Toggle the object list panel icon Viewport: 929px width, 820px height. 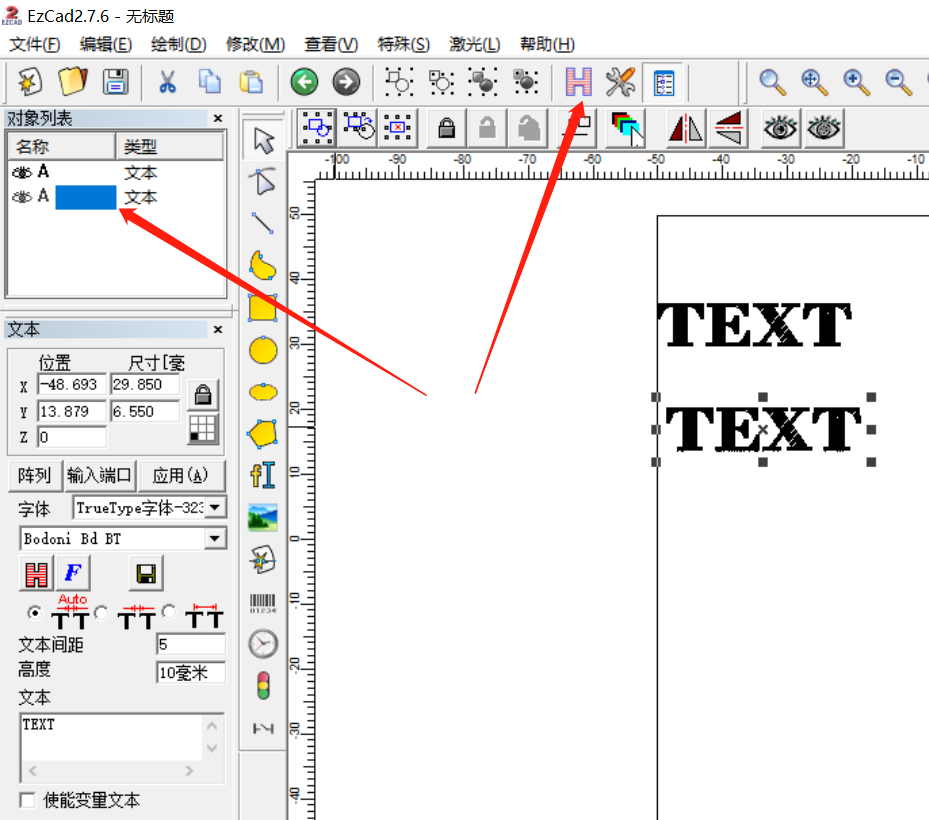[x=663, y=82]
